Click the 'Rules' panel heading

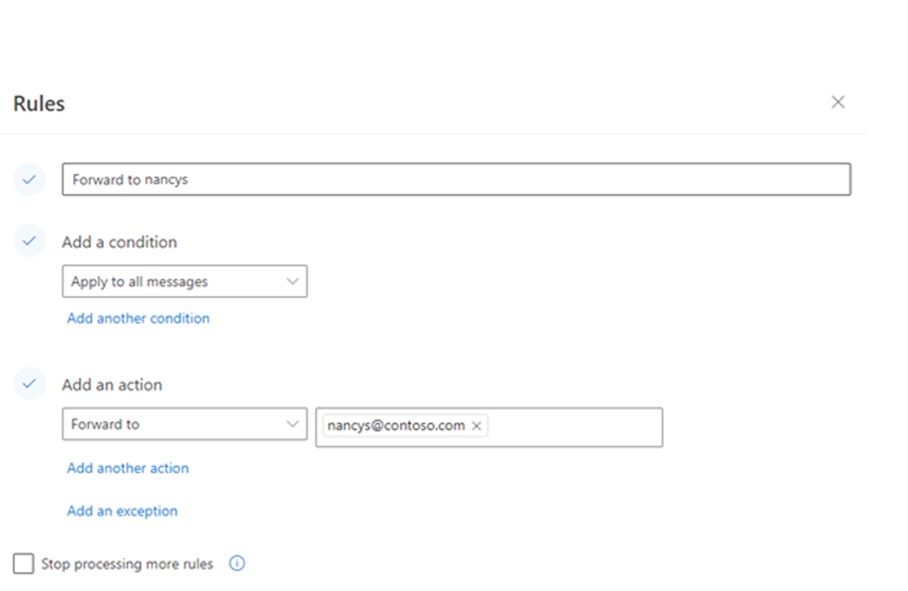click(x=39, y=103)
